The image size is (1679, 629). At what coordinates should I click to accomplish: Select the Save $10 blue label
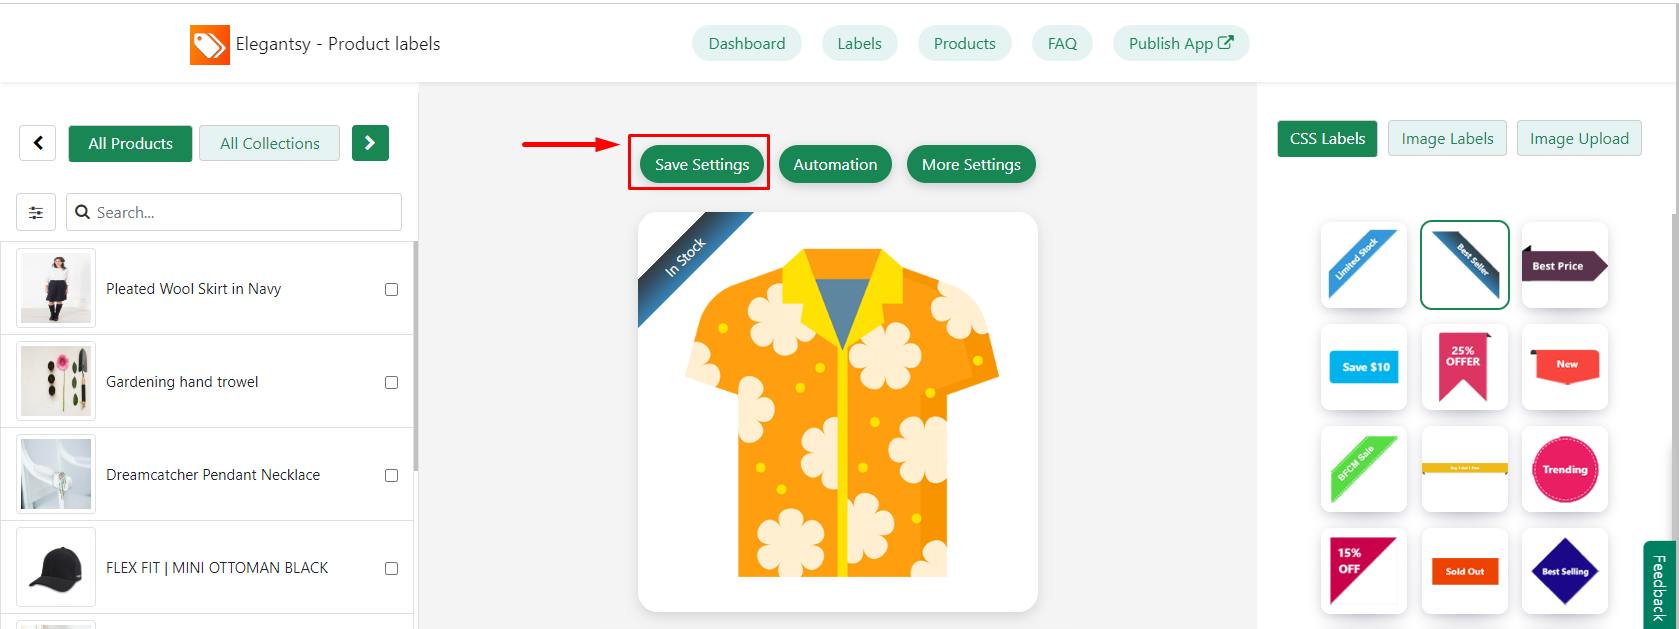[1363, 367]
